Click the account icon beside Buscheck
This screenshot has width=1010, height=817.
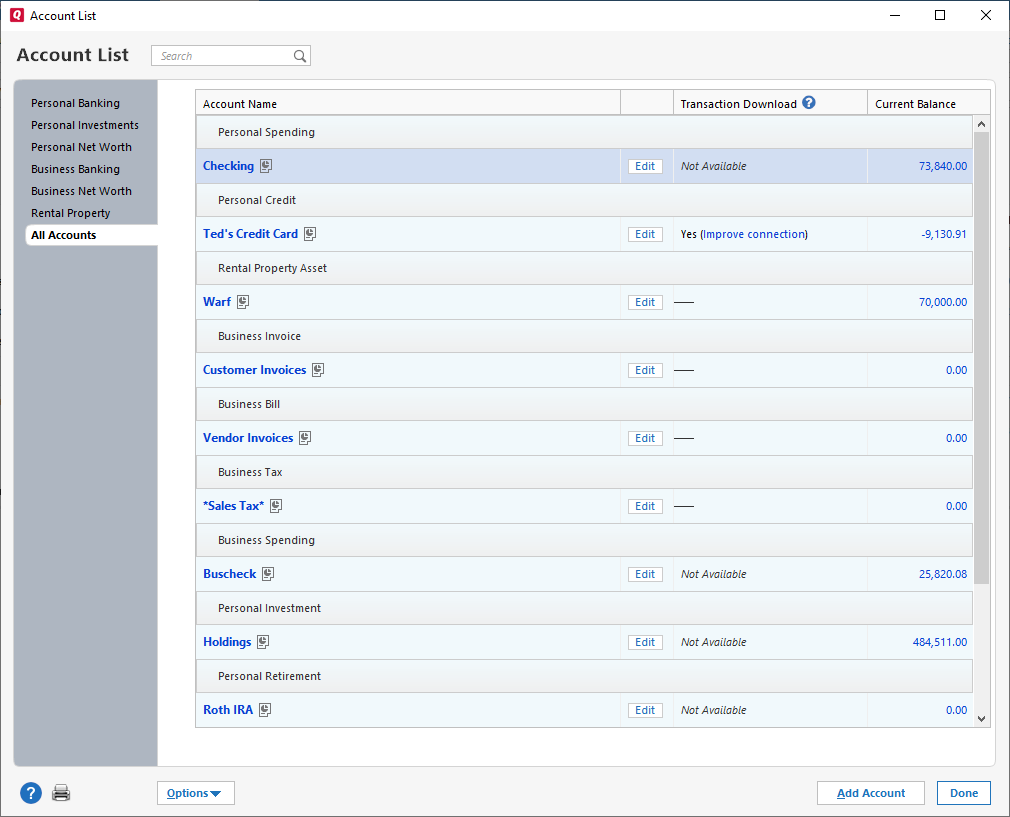point(267,573)
